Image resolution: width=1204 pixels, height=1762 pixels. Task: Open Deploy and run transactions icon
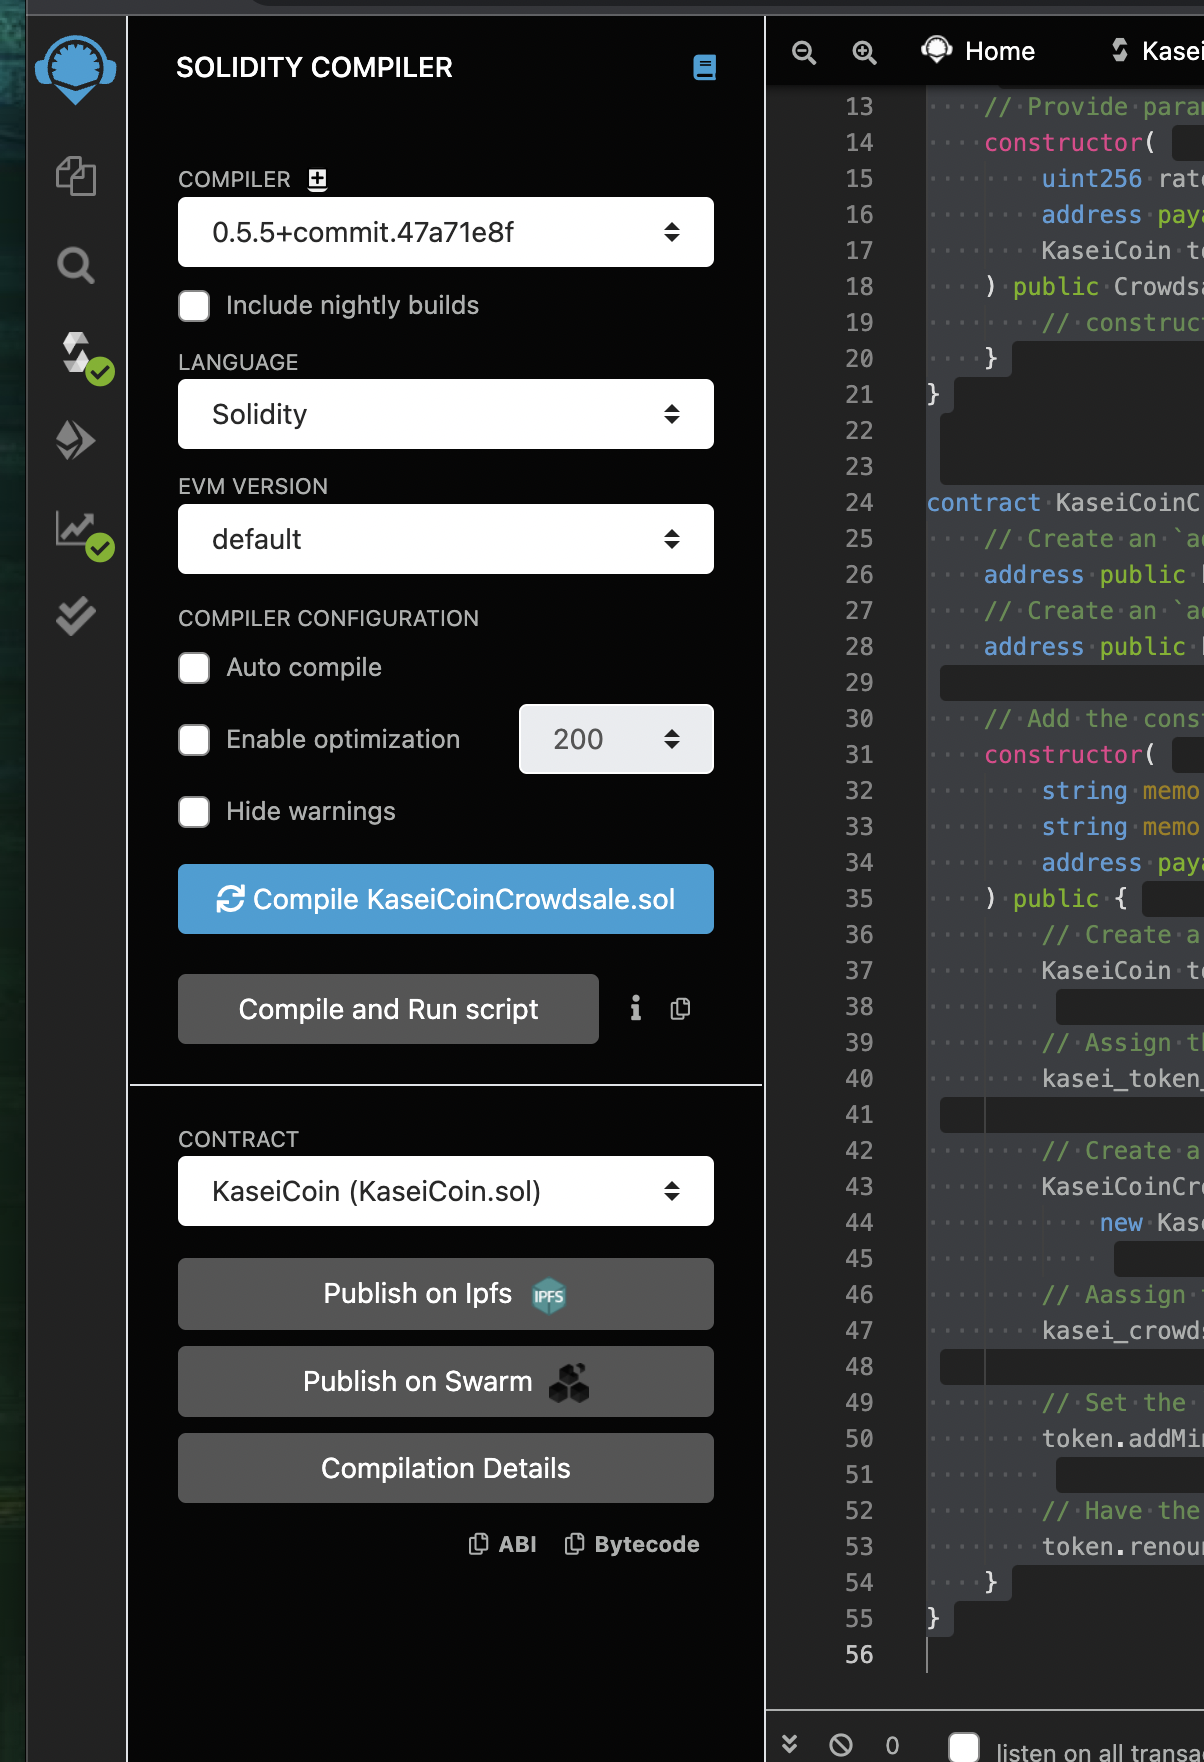[x=76, y=440]
